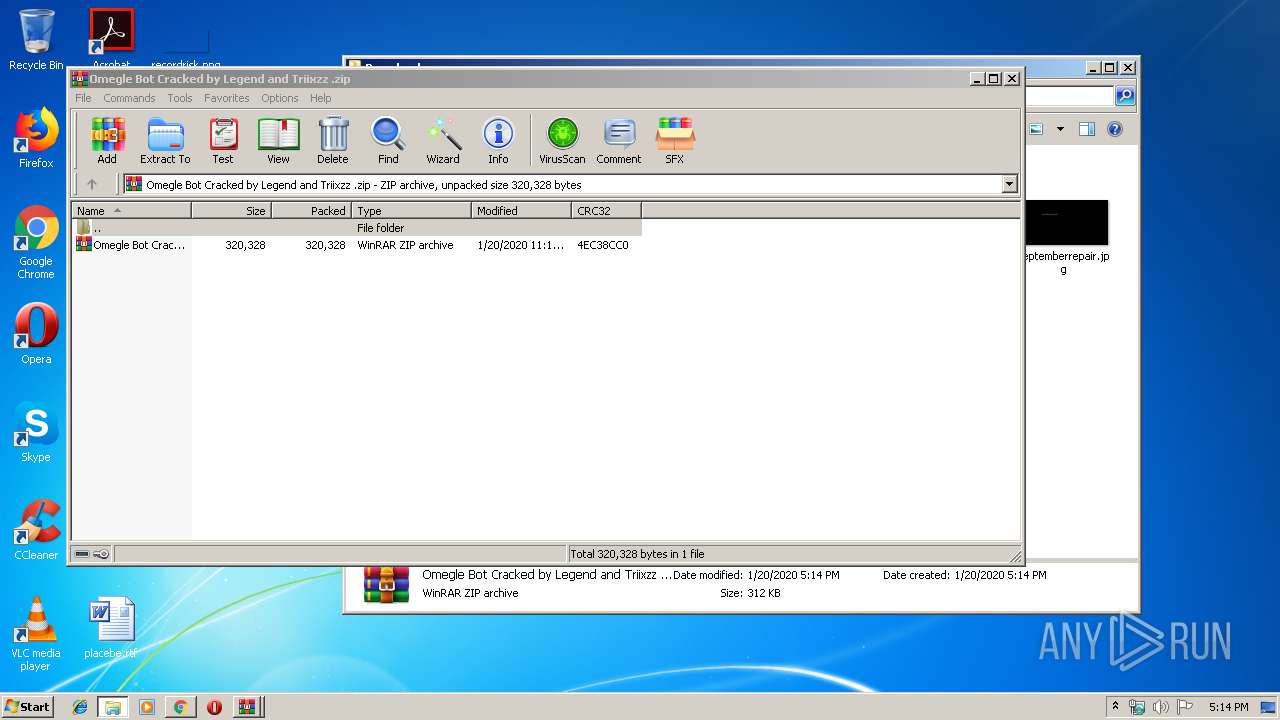Expand the archive path dropdown

point(1009,184)
